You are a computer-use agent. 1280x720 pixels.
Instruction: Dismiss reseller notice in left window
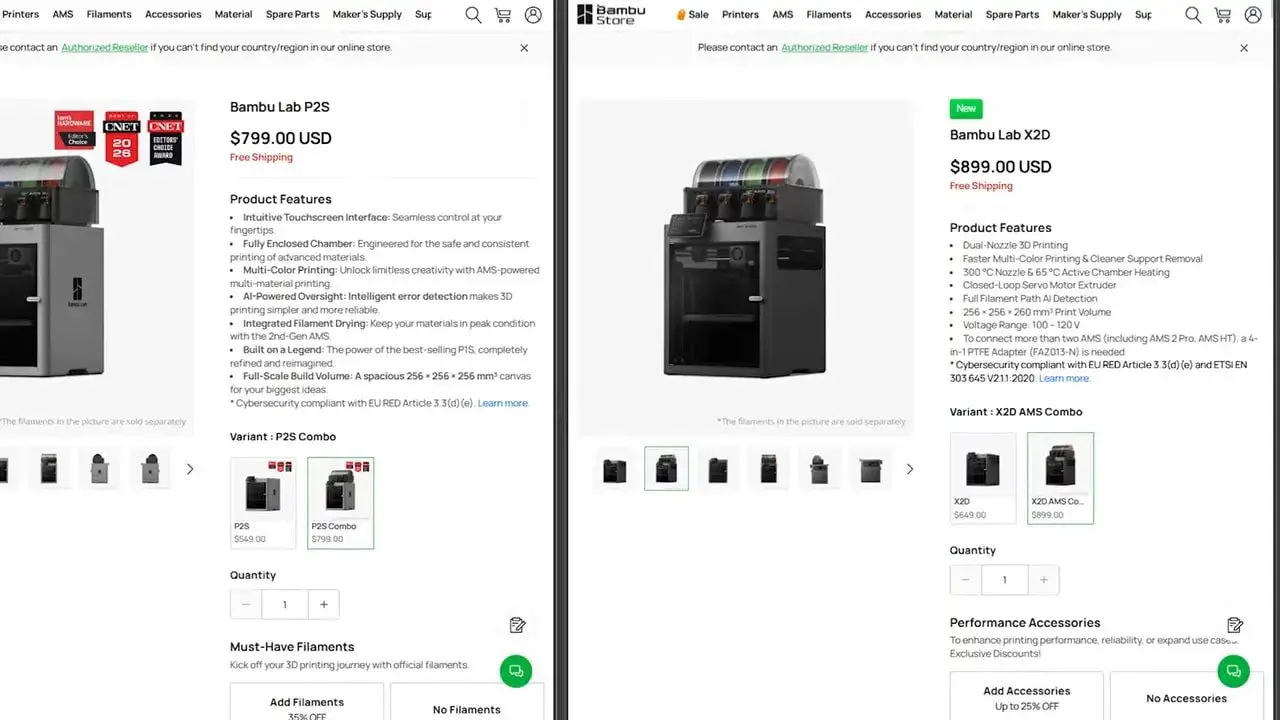click(524, 48)
